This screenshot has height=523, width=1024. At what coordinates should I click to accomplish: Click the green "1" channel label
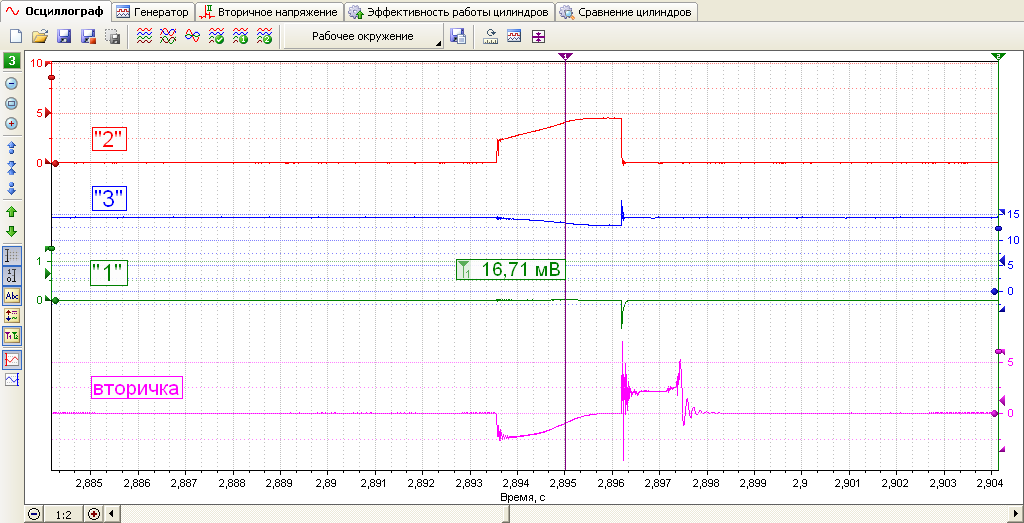[x=109, y=272]
